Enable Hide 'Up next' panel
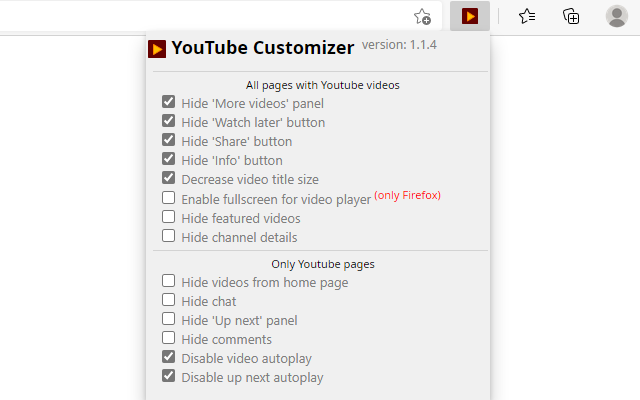 tap(169, 320)
